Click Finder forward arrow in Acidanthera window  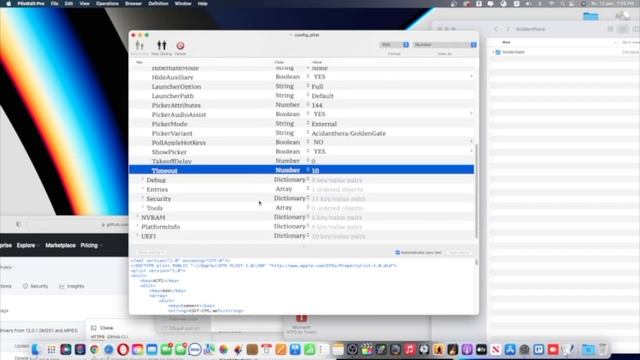click(508, 29)
